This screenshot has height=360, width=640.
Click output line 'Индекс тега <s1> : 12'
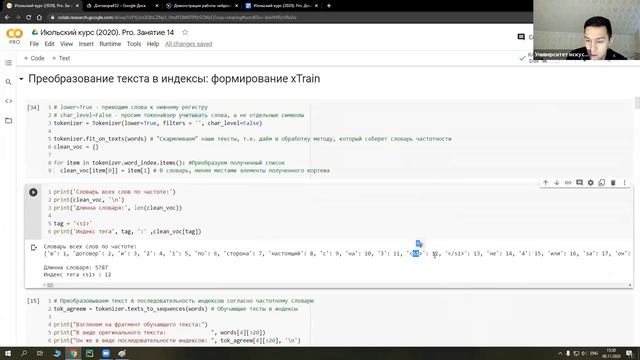coord(77,275)
